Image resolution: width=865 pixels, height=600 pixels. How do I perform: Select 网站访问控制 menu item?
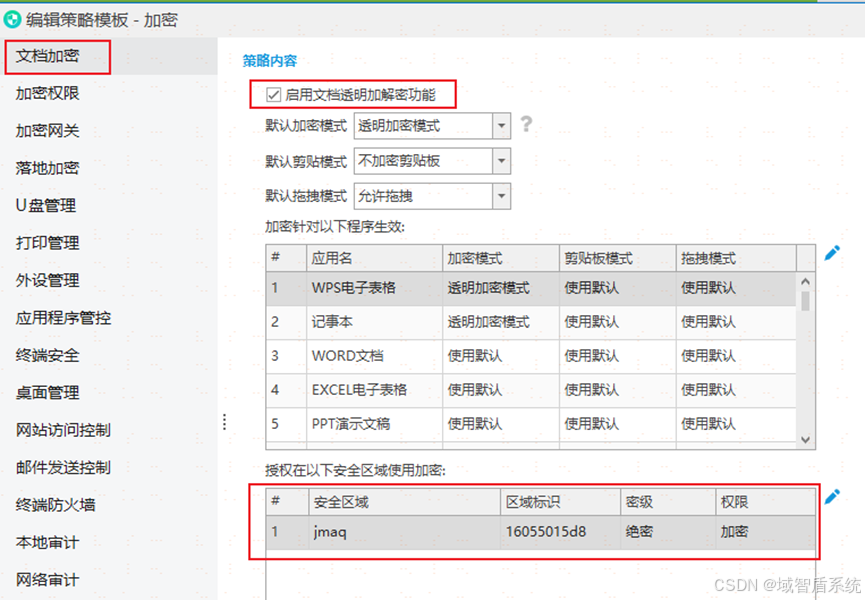coord(64,431)
